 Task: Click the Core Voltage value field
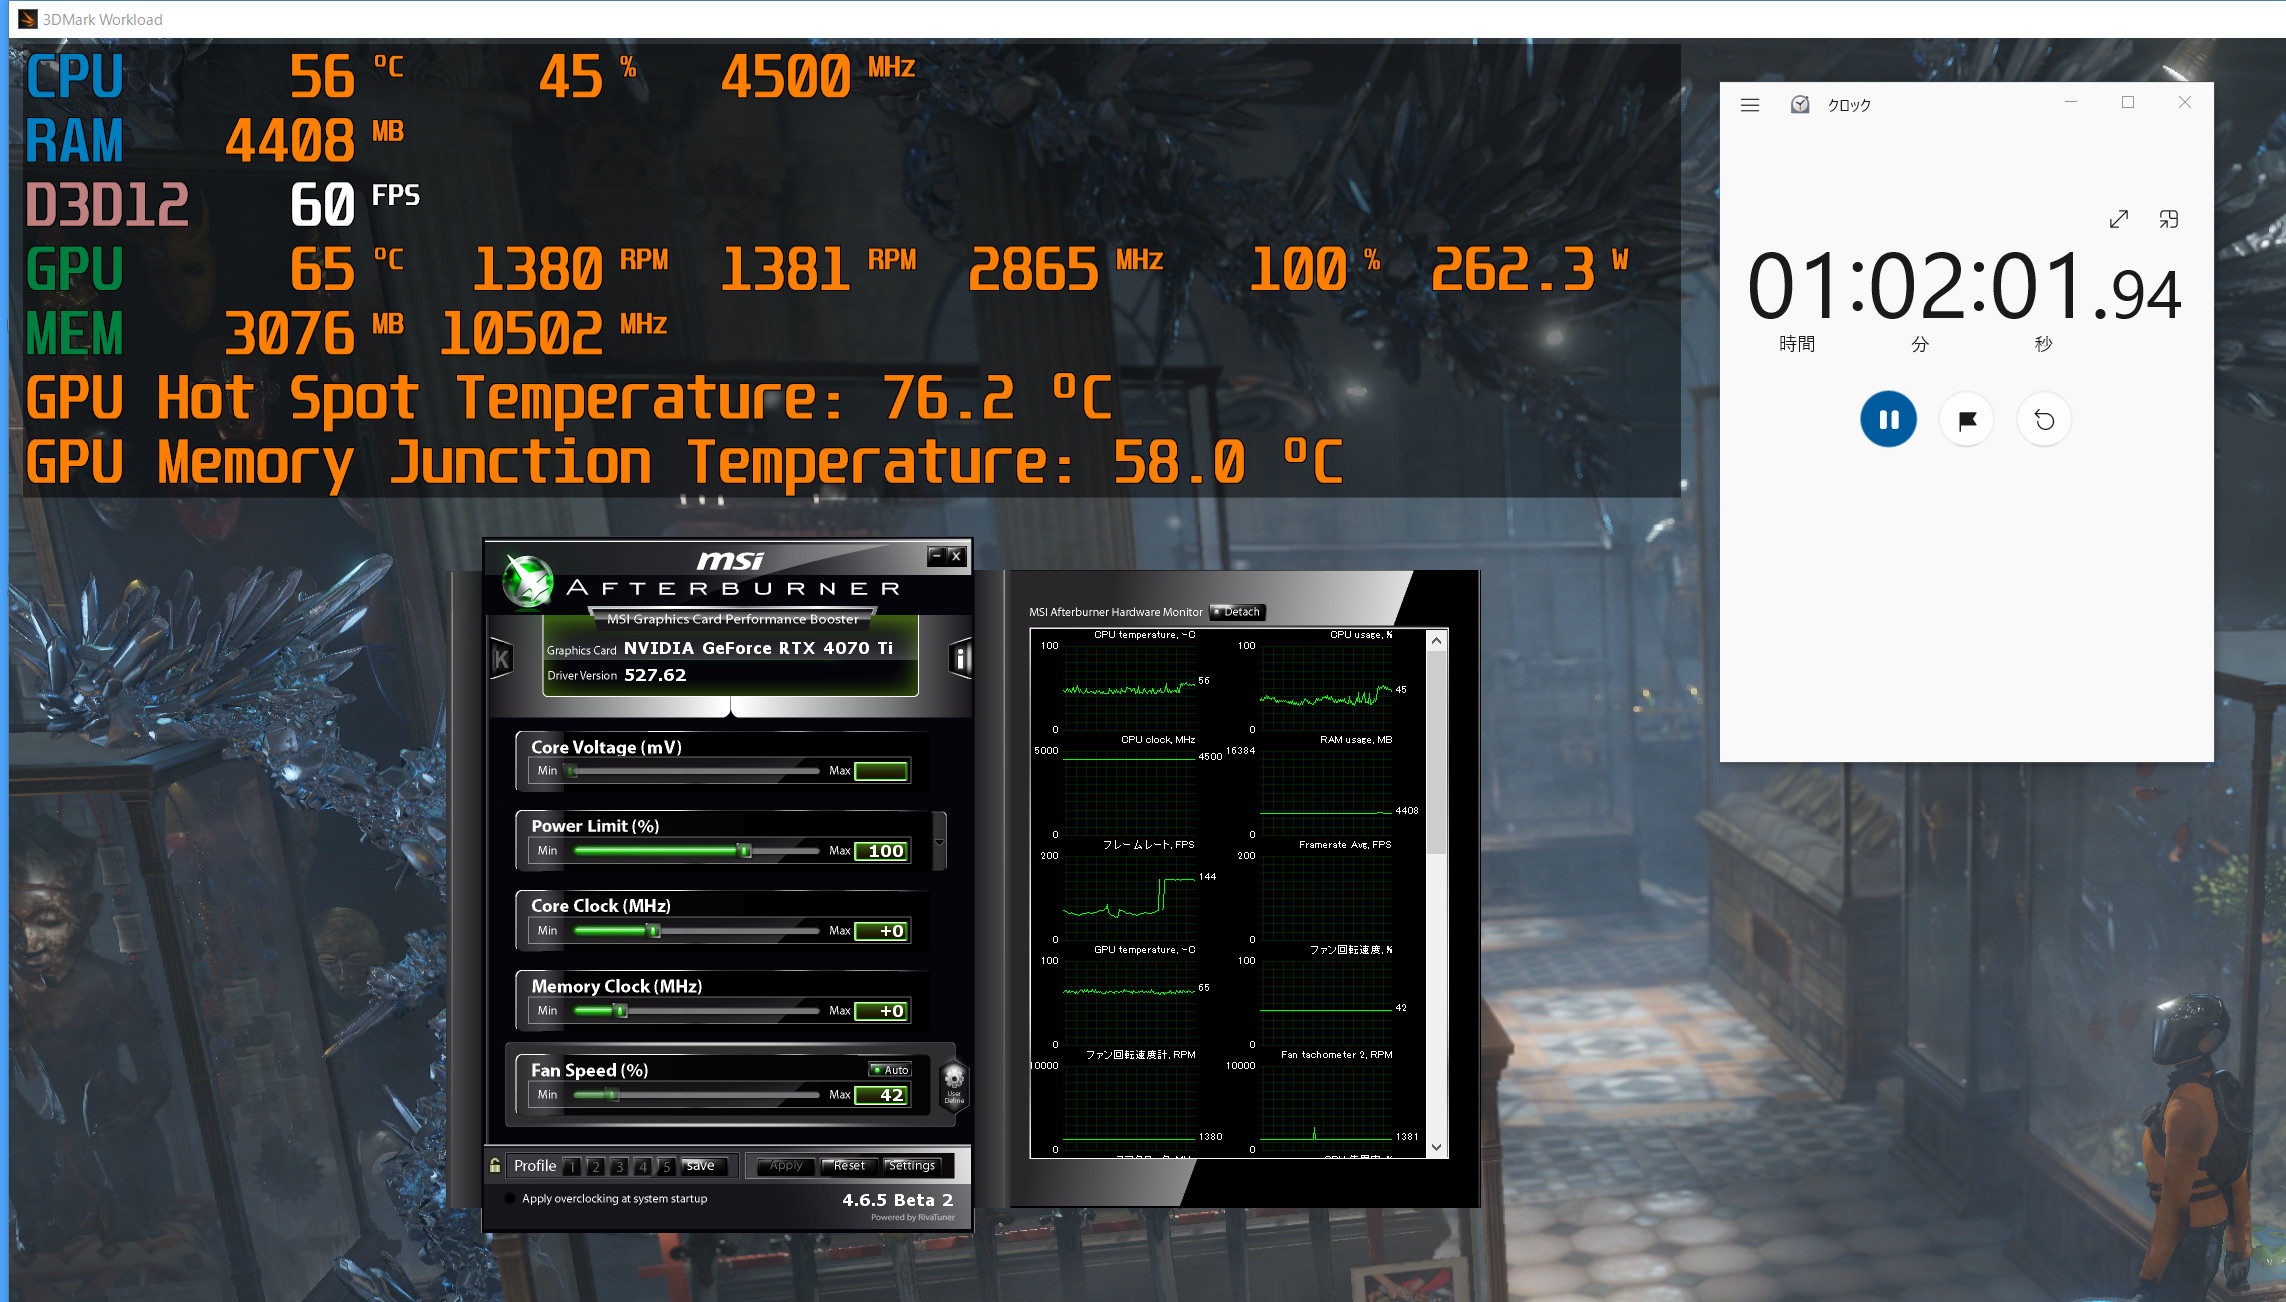(881, 771)
